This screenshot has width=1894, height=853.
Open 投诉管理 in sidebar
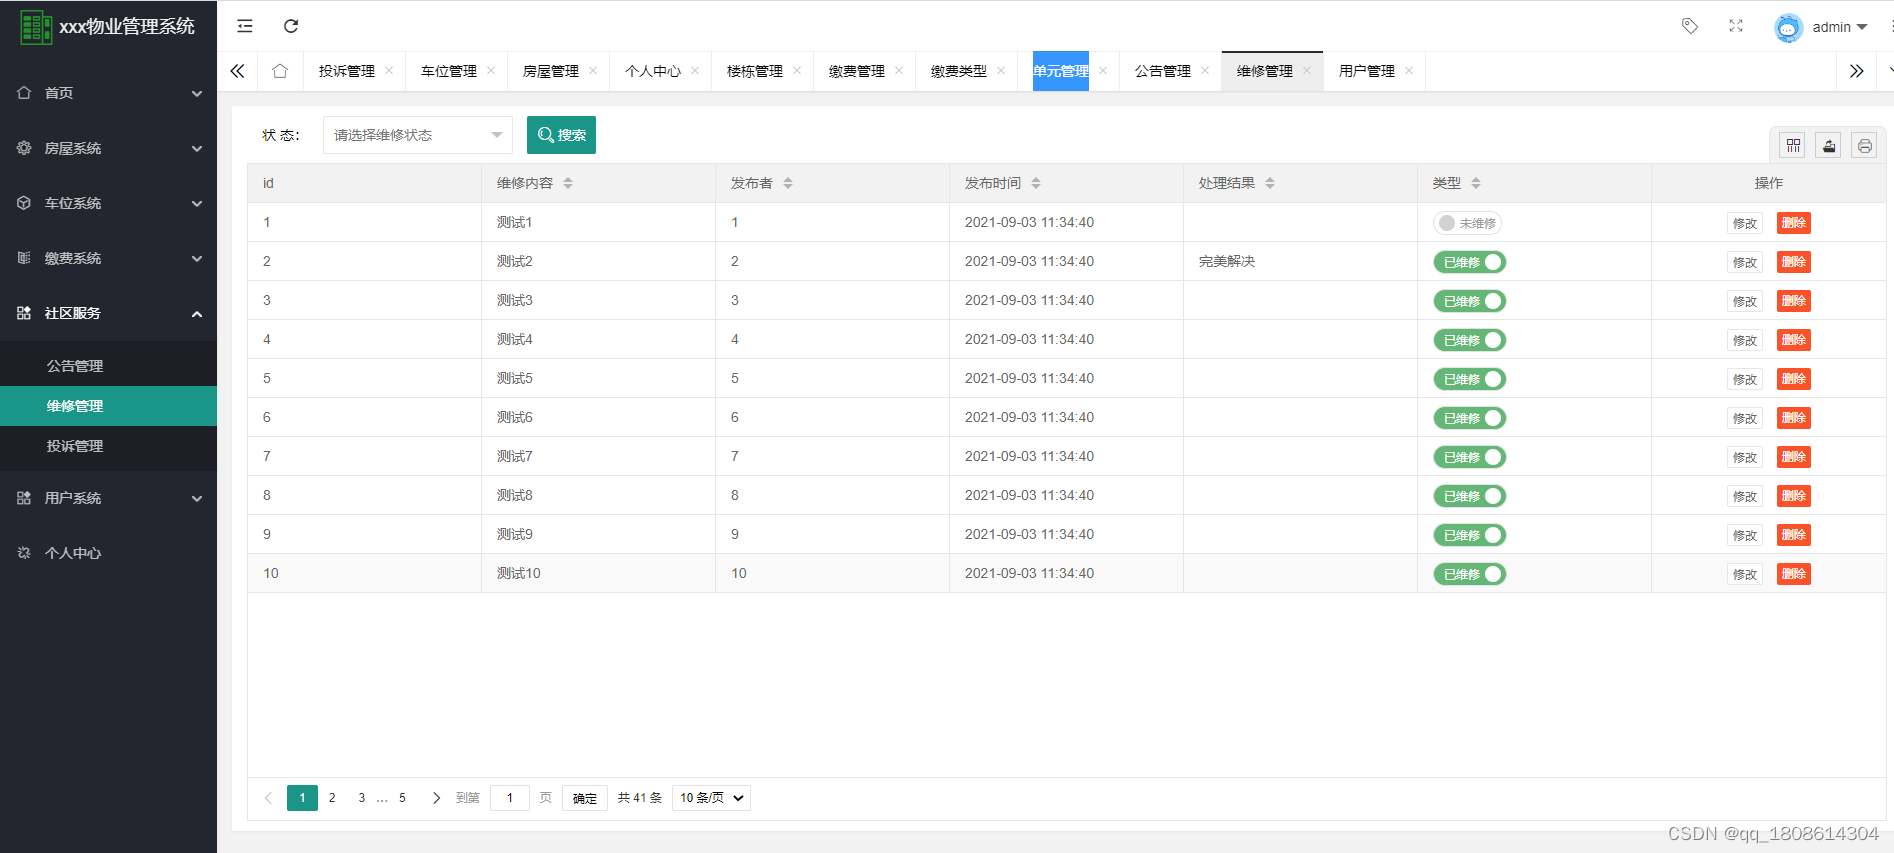(108, 446)
